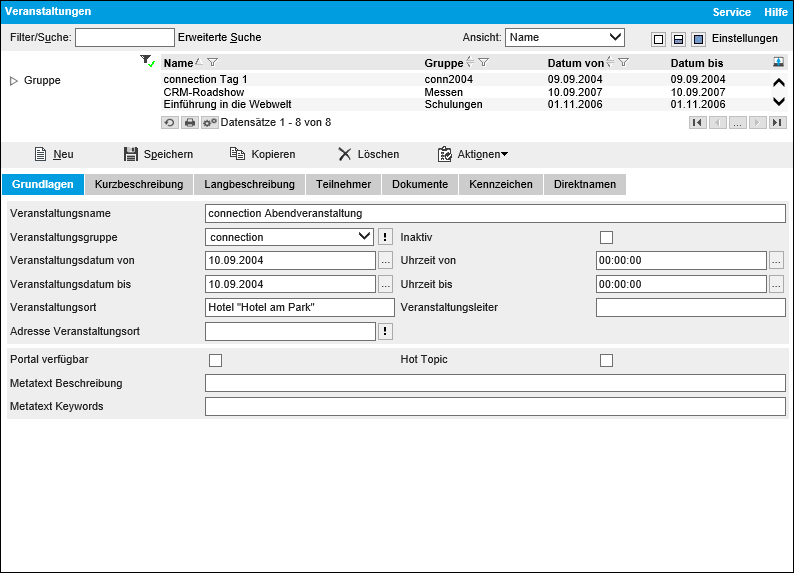Open the Teilnehmer tab
This screenshot has height=573, width=794.
pos(343,184)
